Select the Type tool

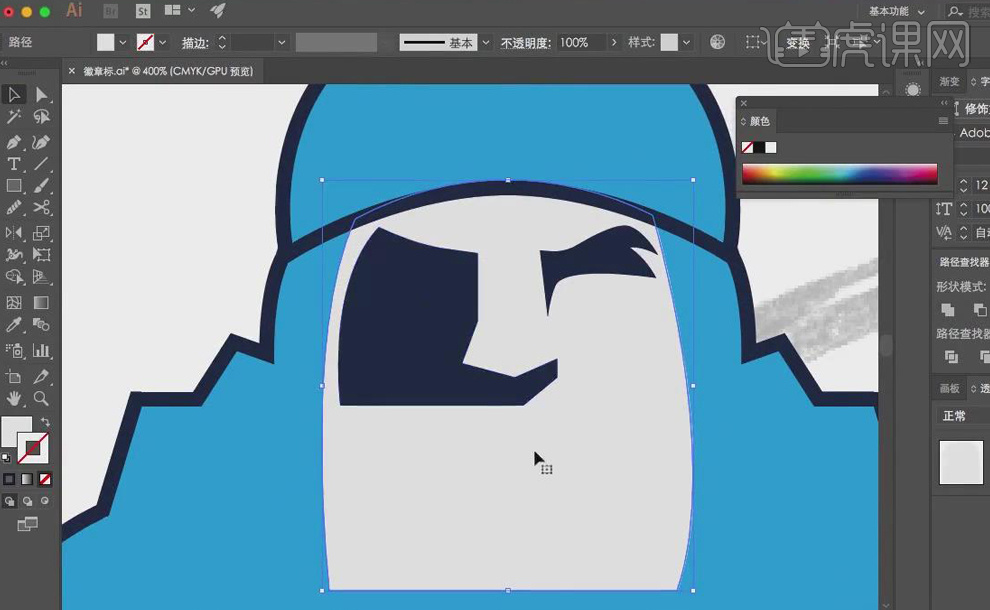point(14,164)
